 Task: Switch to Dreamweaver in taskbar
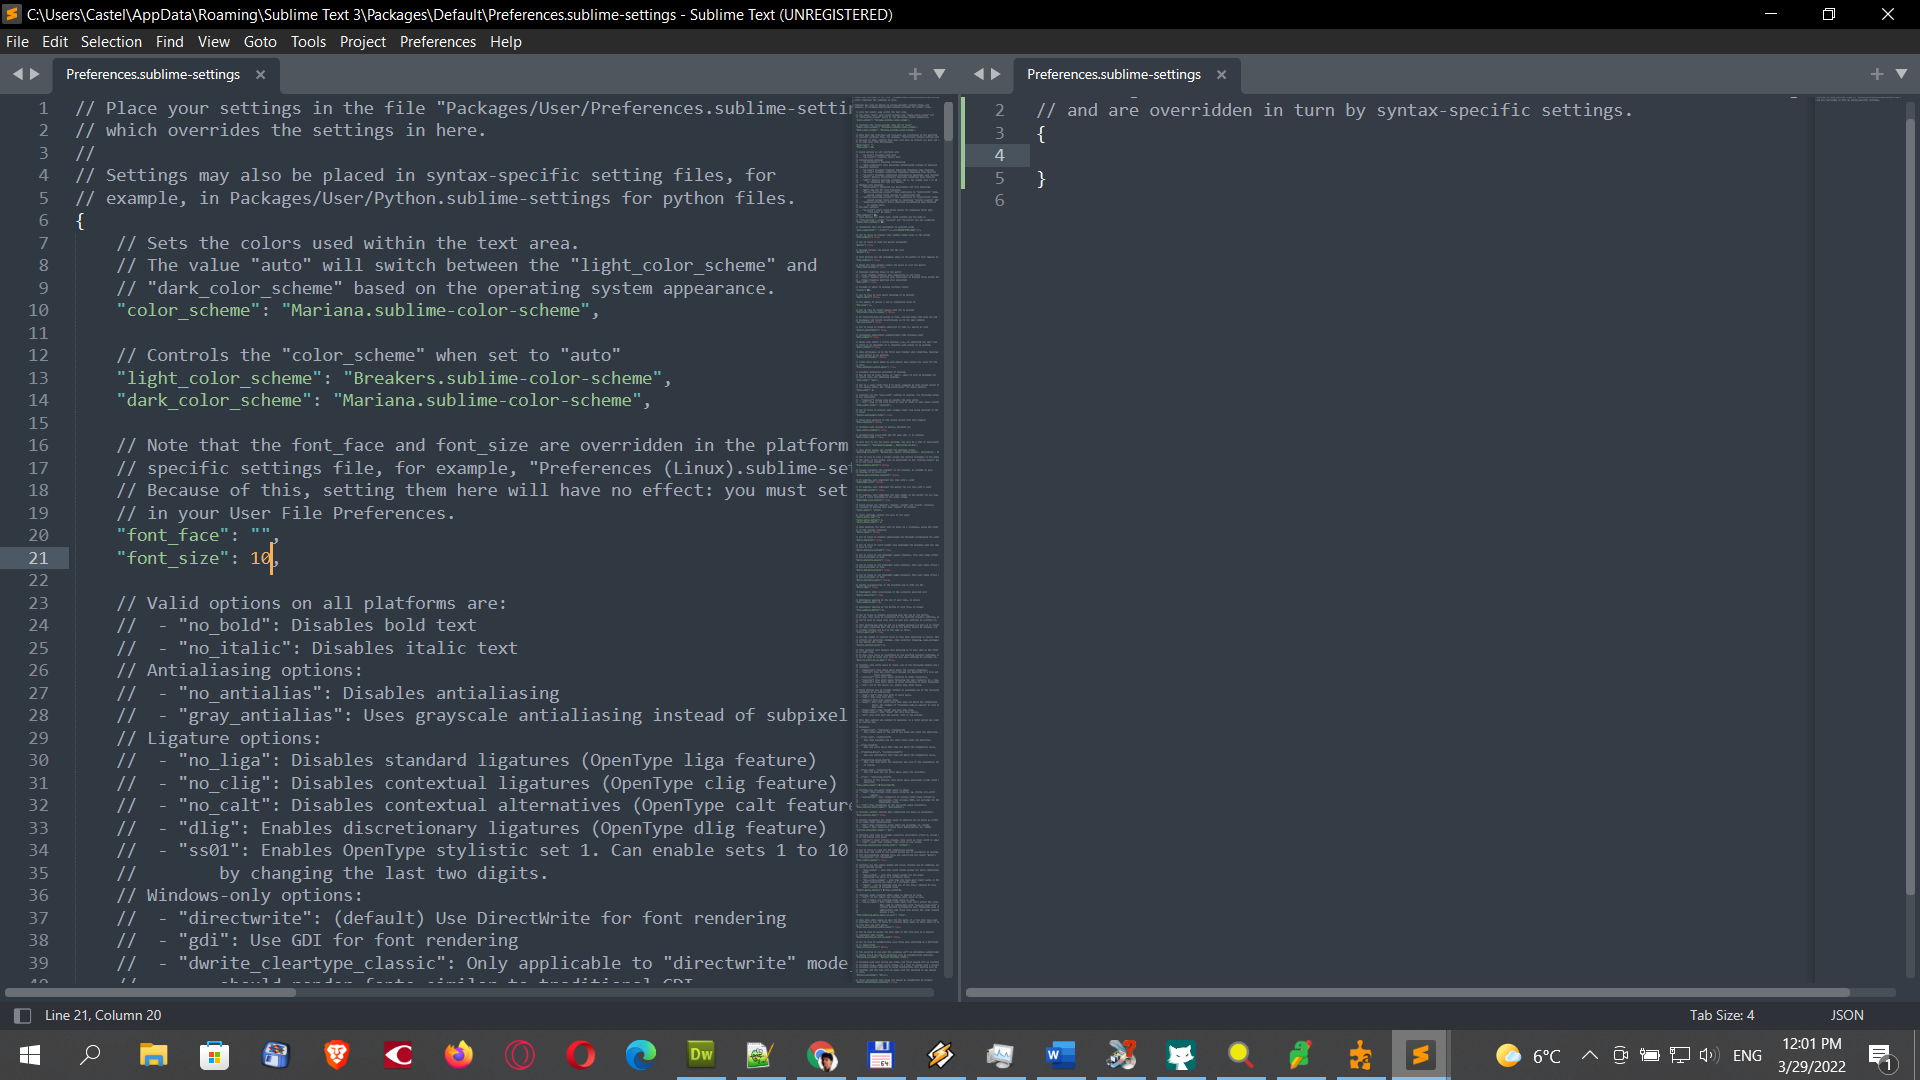click(x=701, y=1055)
